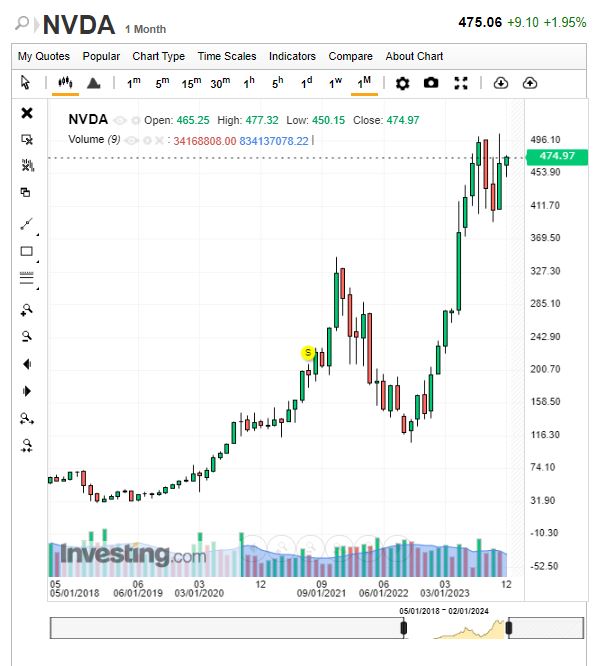Click the 03/01/2023 date axis label
This screenshot has height=666, width=596.
tap(445, 593)
